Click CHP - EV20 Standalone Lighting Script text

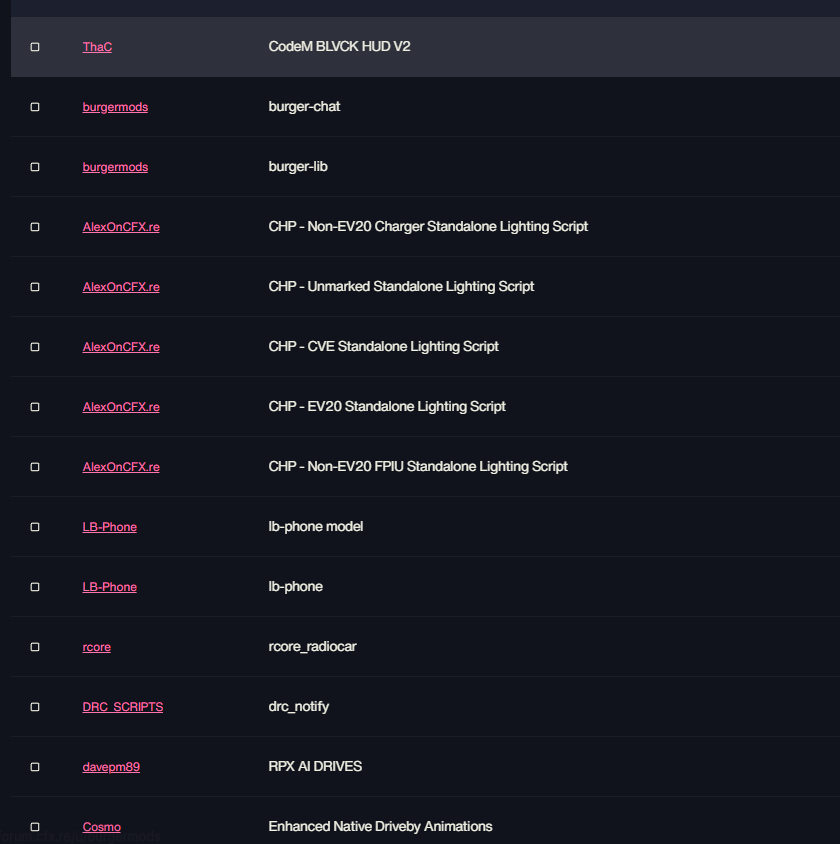click(x=387, y=406)
